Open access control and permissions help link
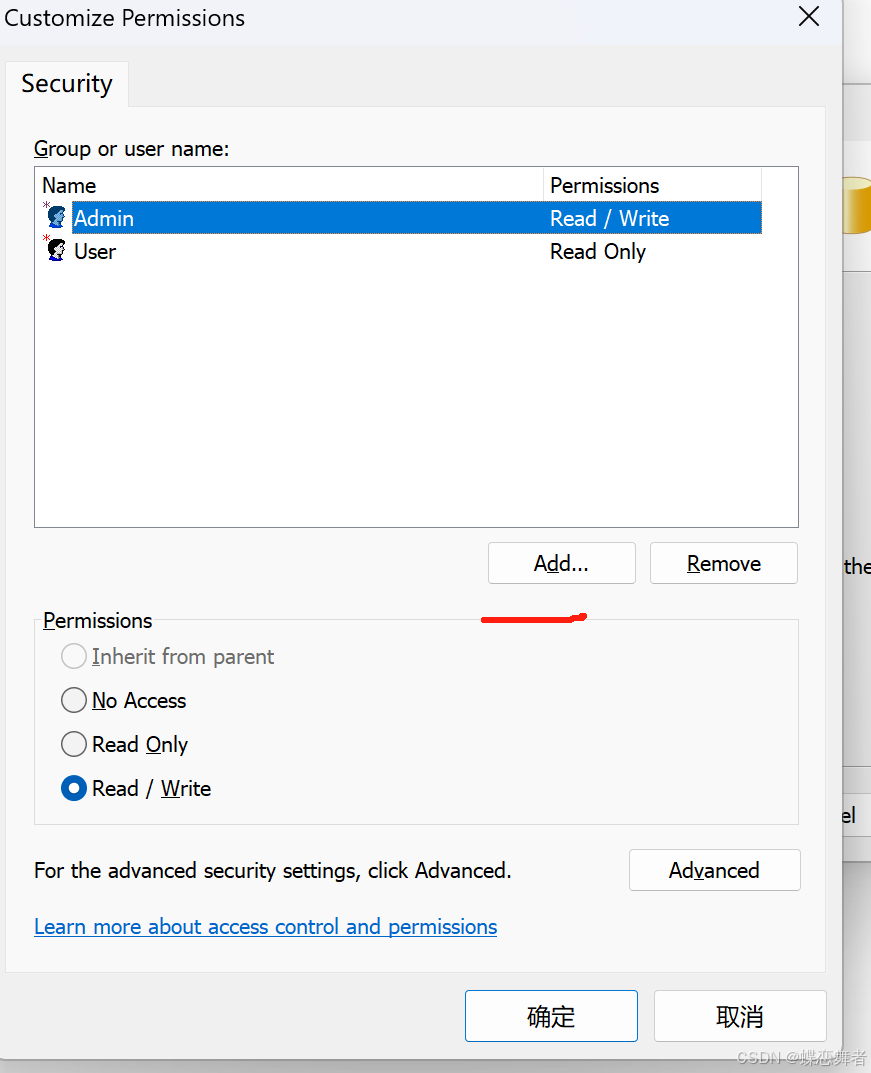 point(265,927)
